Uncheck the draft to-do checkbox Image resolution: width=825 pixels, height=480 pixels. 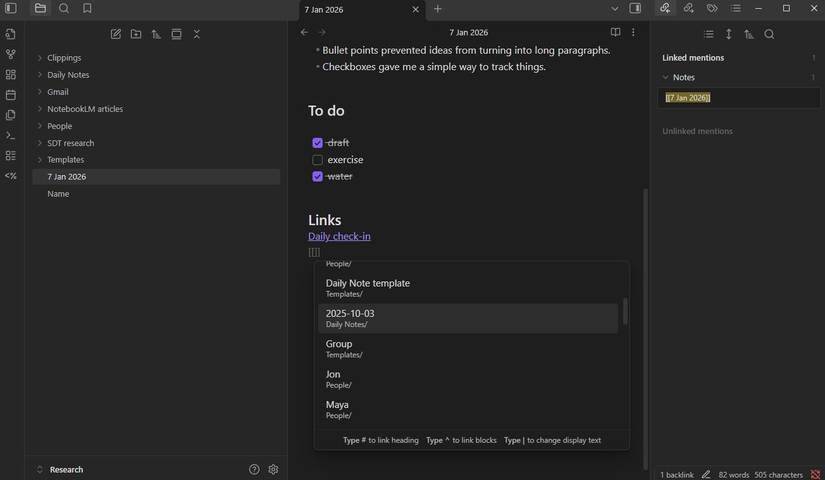pyautogui.click(x=317, y=143)
